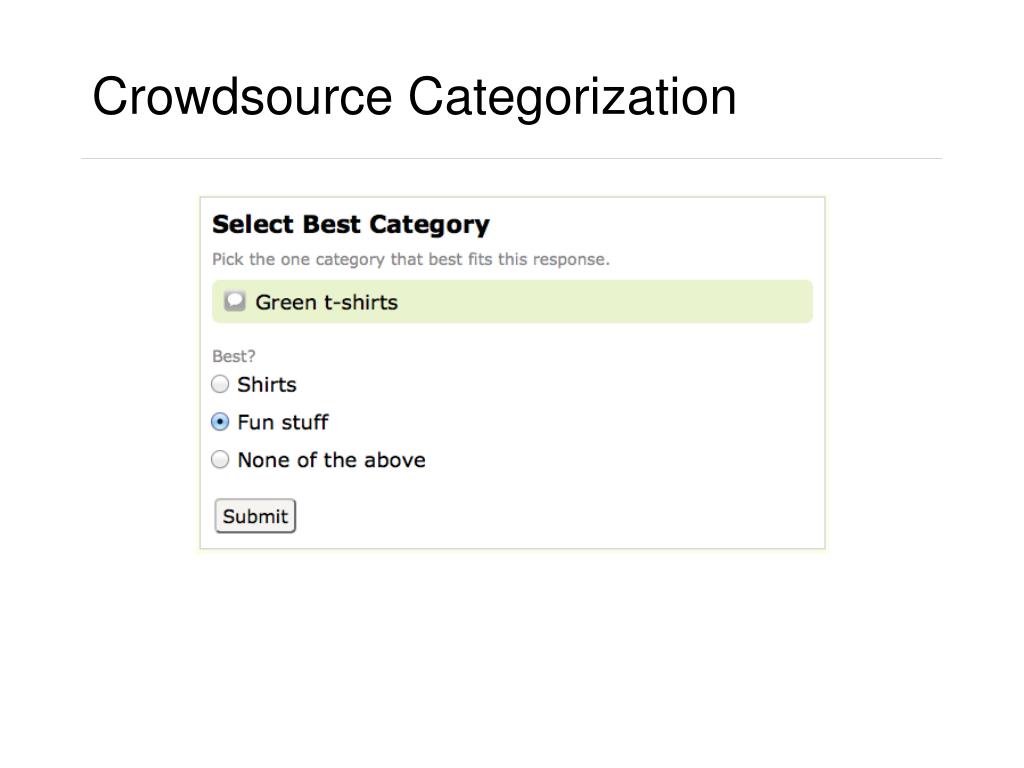The image size is (1024, 768).
Task: Click the word above in the last option
Action: (x=394, y=460)
